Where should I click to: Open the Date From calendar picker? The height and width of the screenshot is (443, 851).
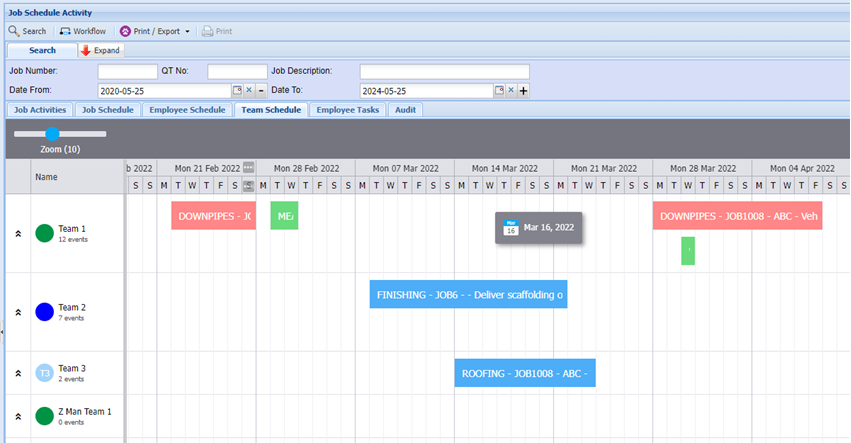click(237, 91)
